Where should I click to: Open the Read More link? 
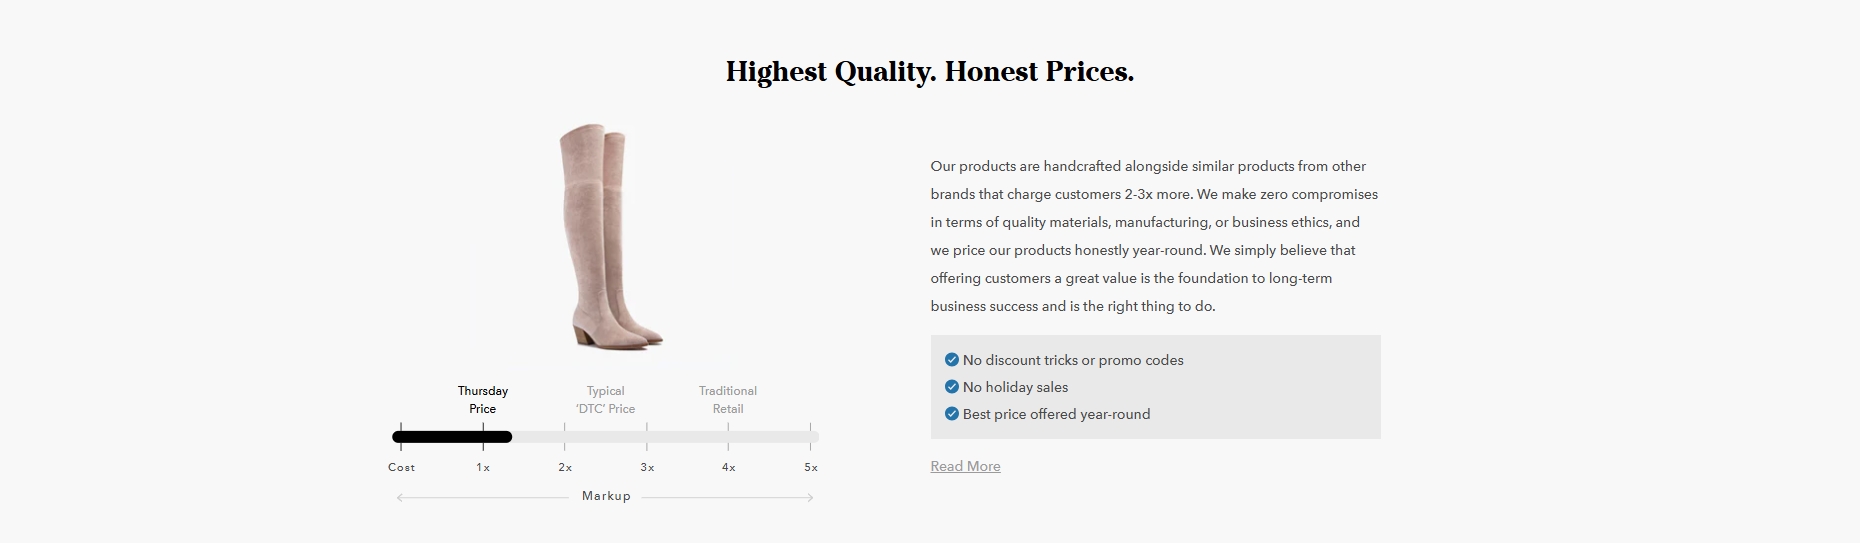[x=965, y=466]
